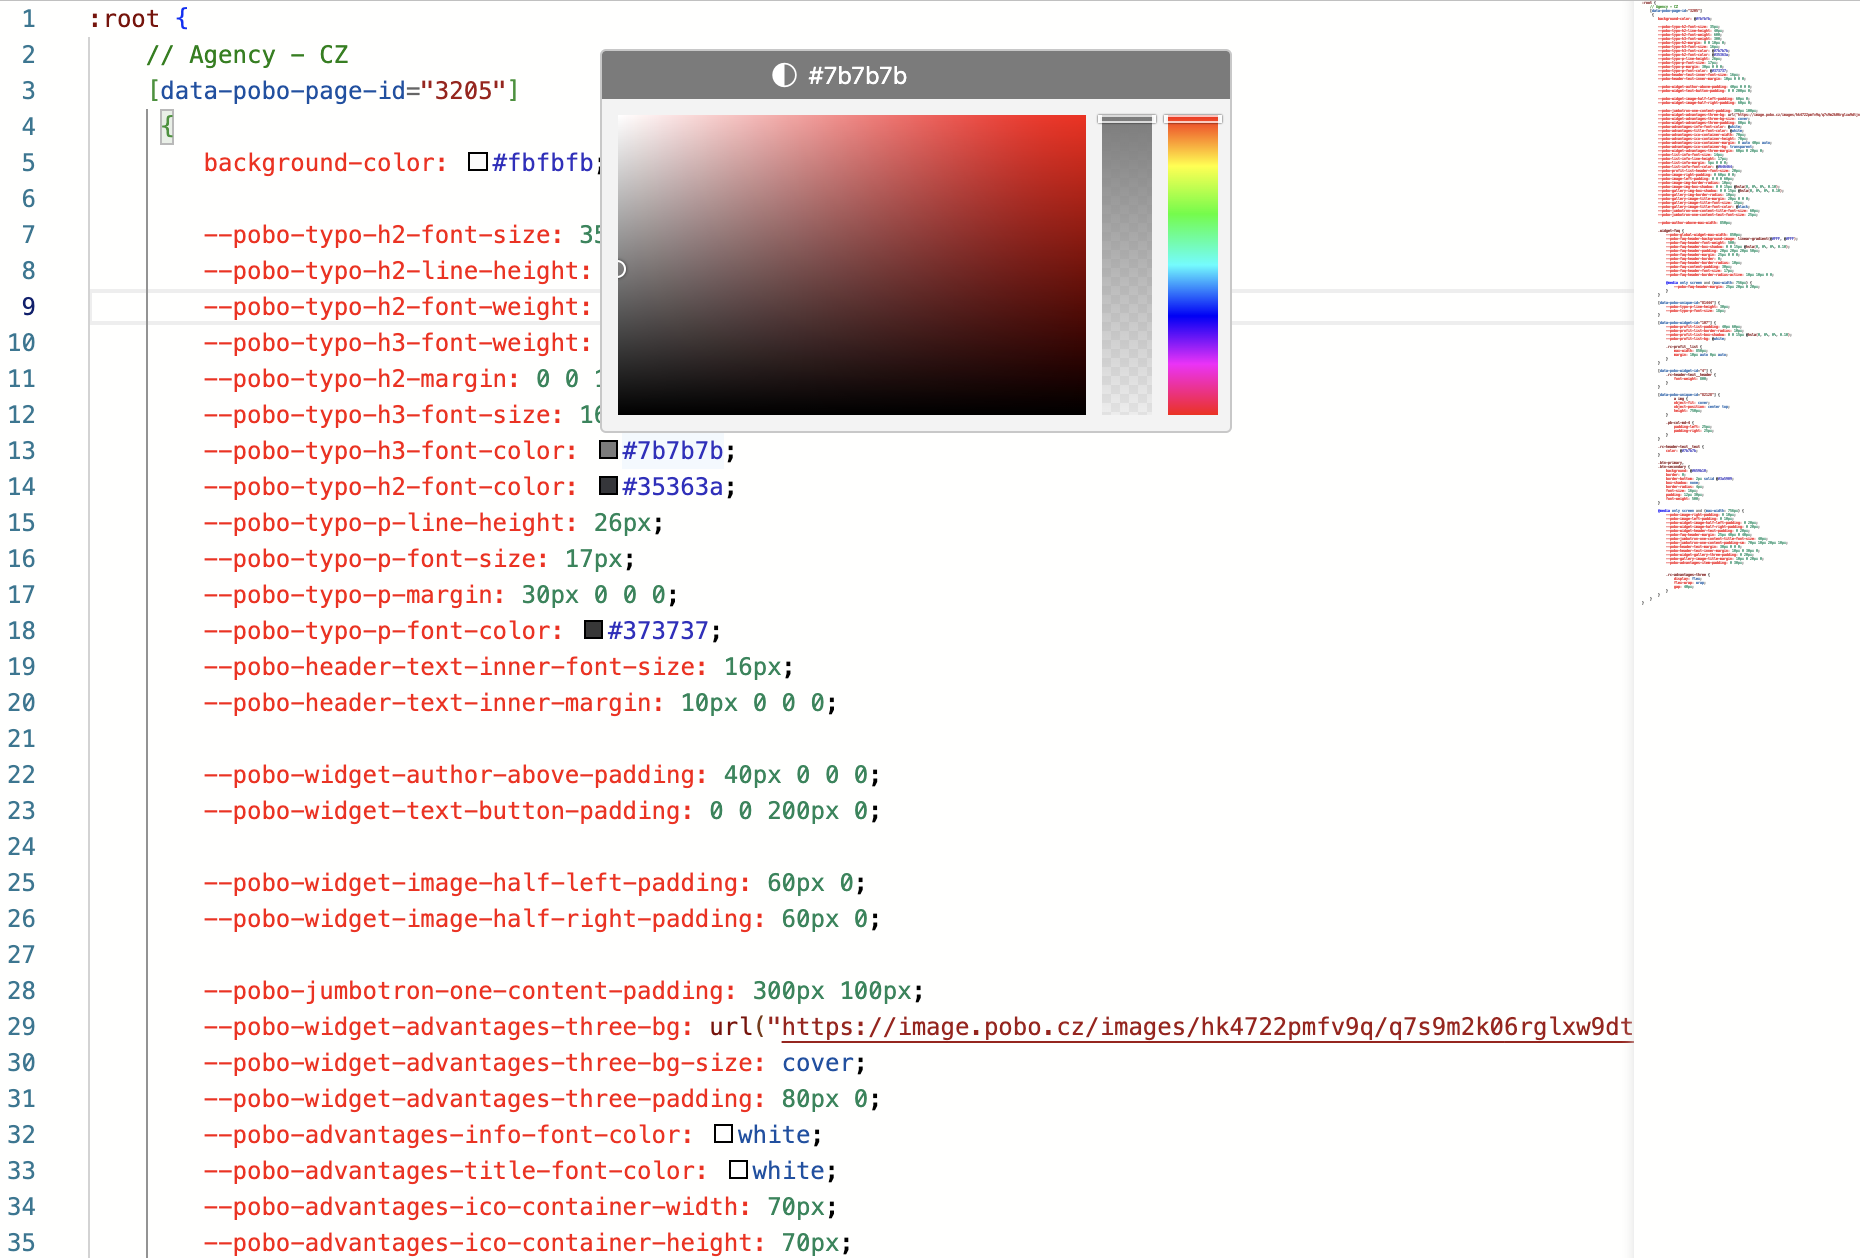Click the rainbow hue strip in color picker
This screenshot has width=1860, height=1258.
click(1192, 265)
